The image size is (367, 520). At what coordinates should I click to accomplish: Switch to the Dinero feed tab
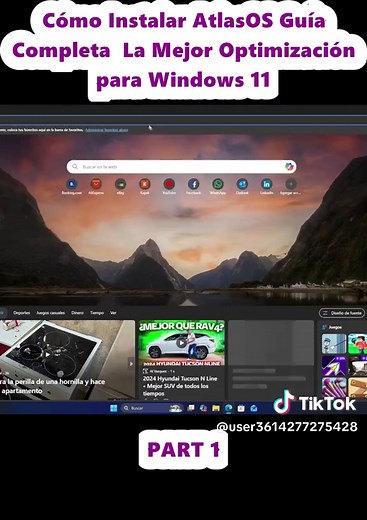click(77, 313)
